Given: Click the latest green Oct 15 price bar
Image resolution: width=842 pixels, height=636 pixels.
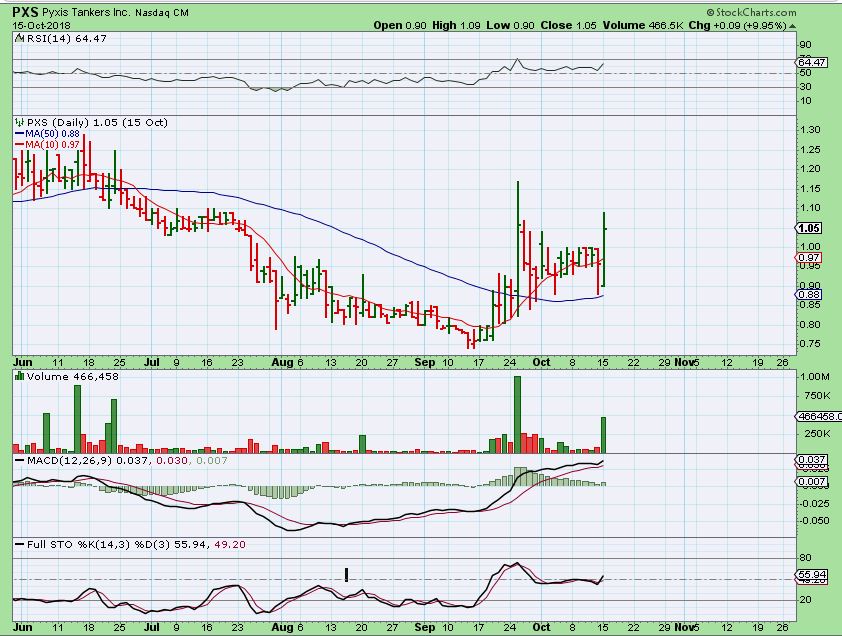Looking at the screenshot, I should click(x=604, y=249).
